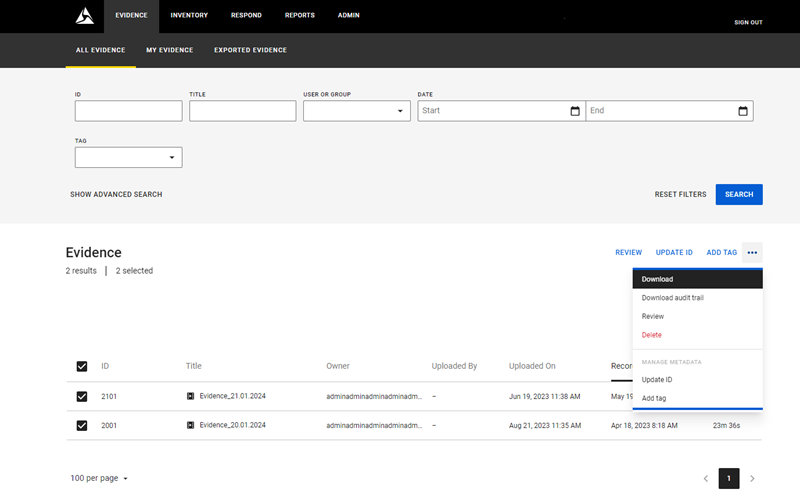The image size is (800, 500).
Task: Choose Download in the actions menu
Action: coord(697,279)
